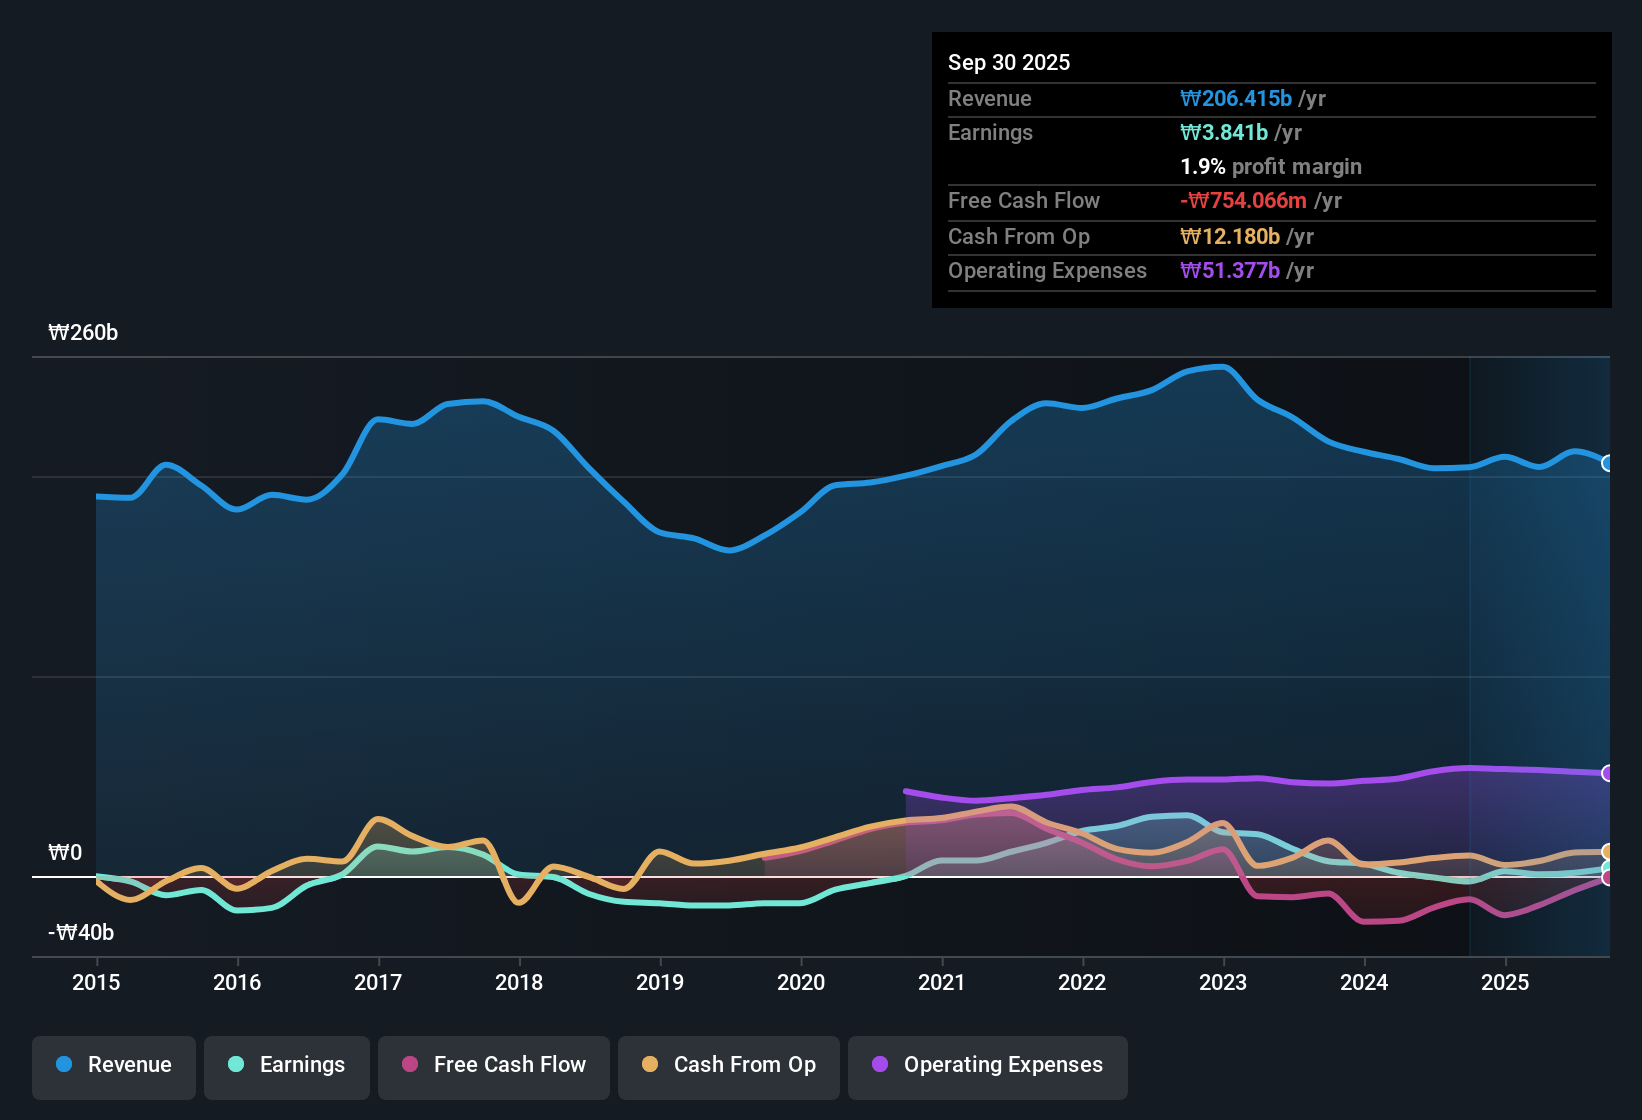The image size is (1642, 1120).
Task: Click the Revenue endpoint marker on the chart
Action: pos(1607,463)
